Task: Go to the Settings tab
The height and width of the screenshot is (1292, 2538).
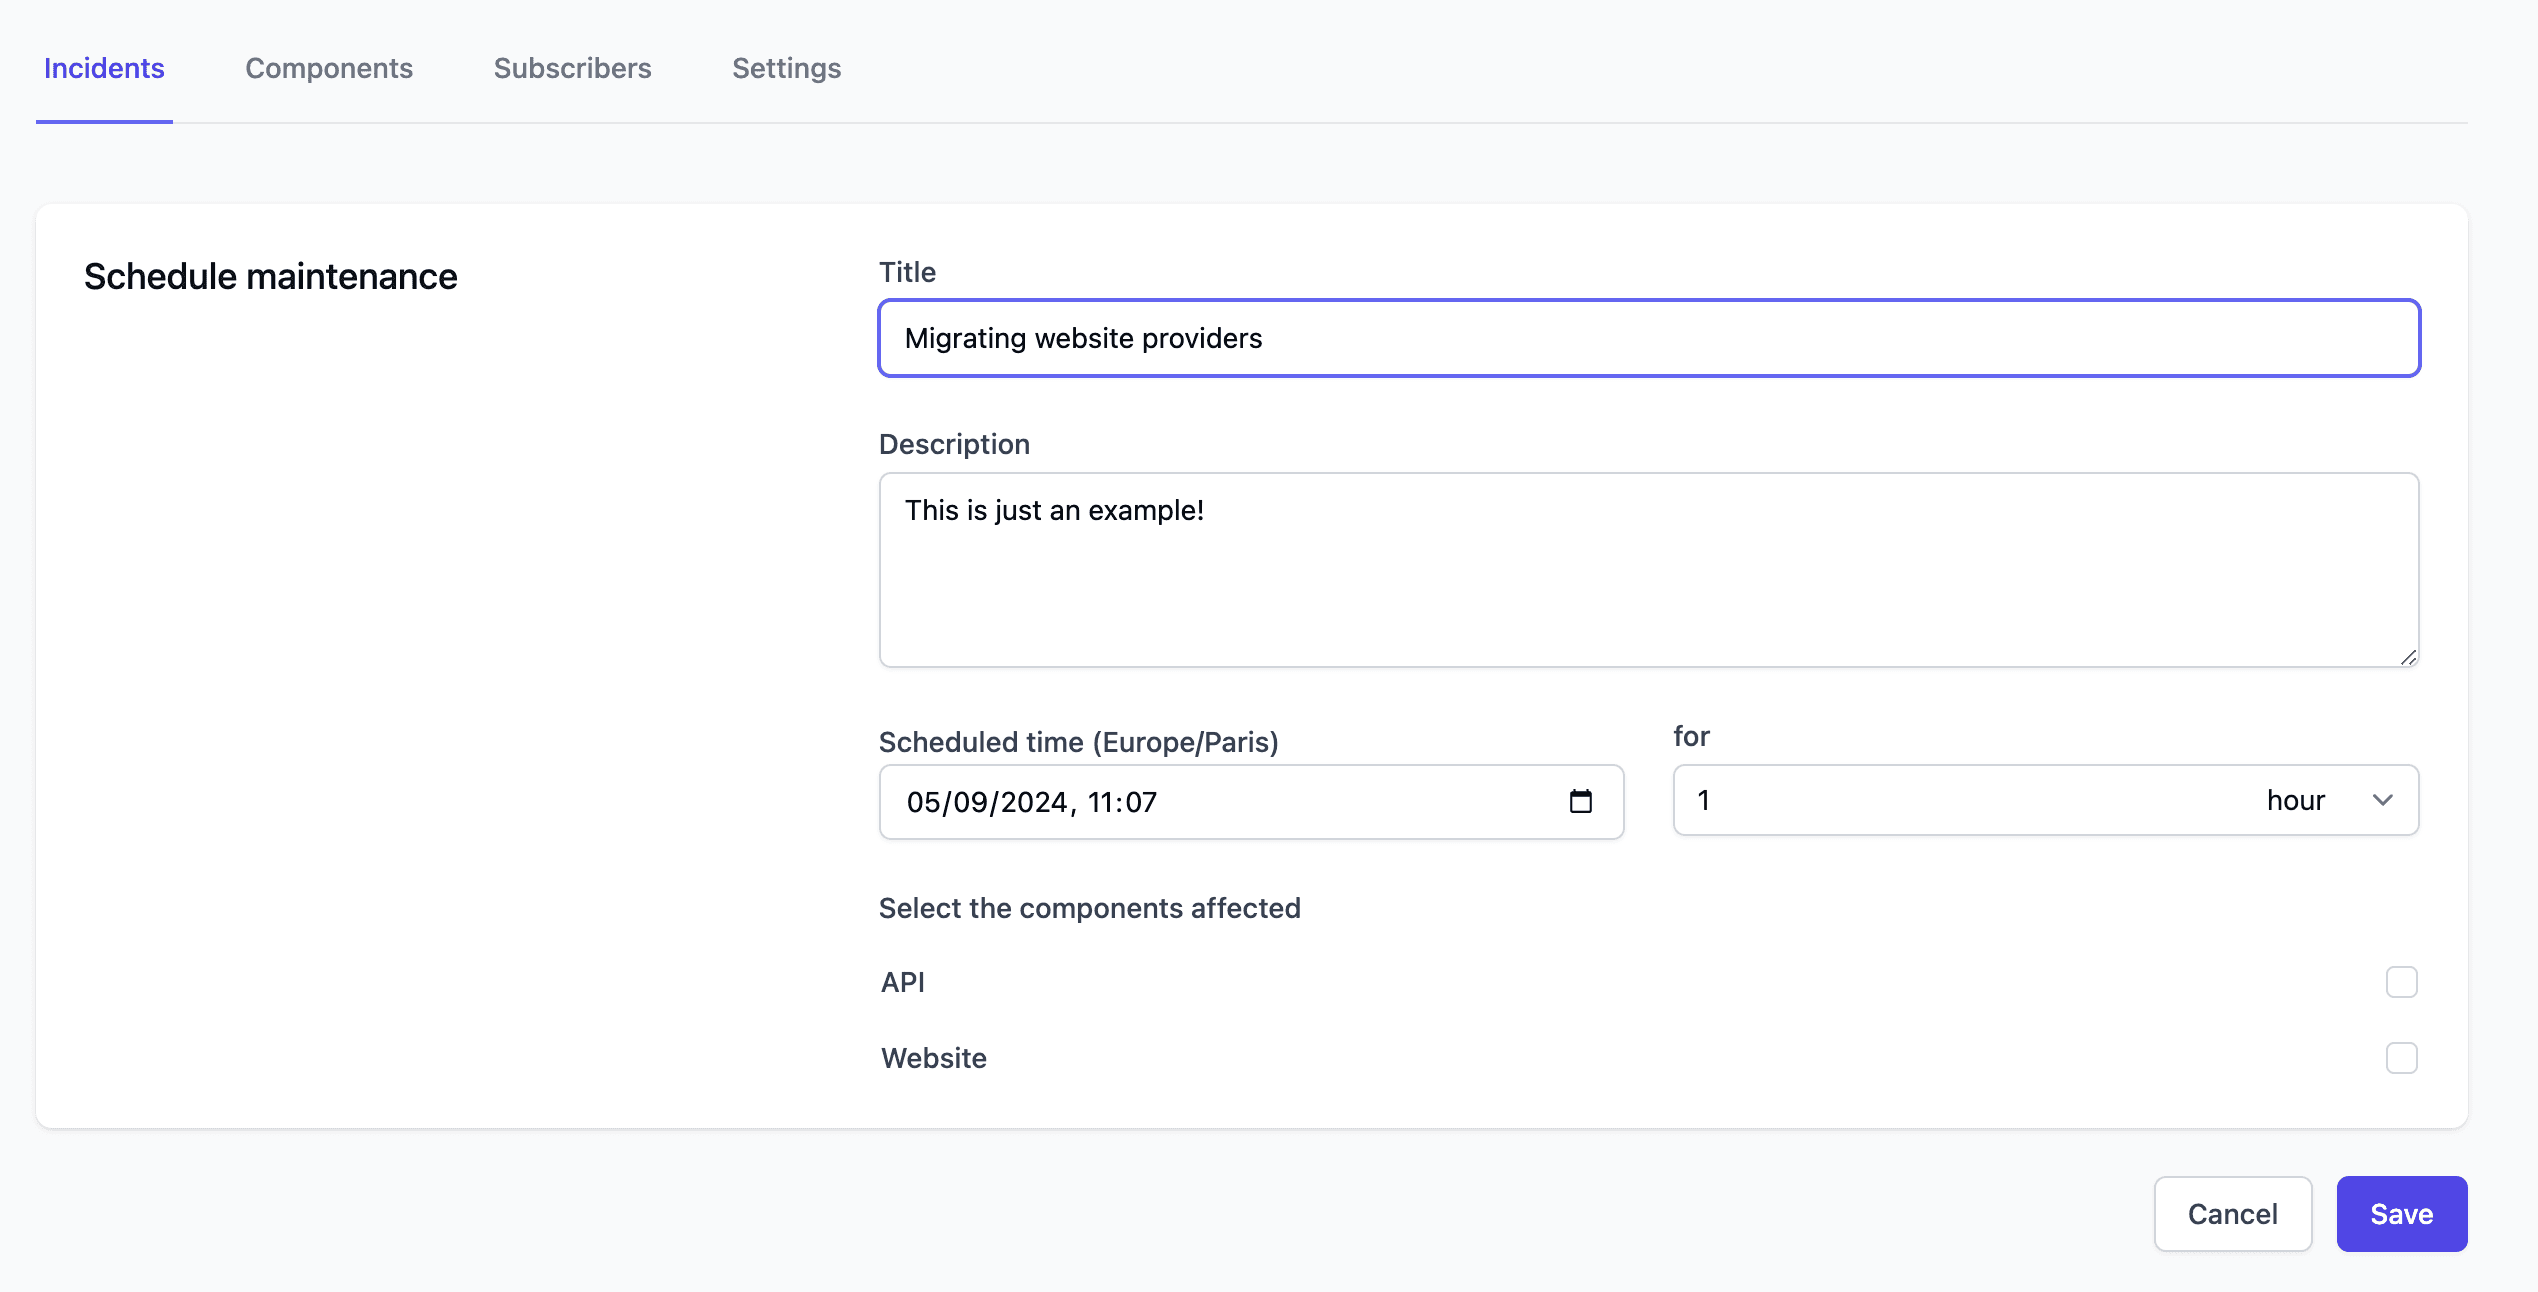Action: (x=786, y=68)
